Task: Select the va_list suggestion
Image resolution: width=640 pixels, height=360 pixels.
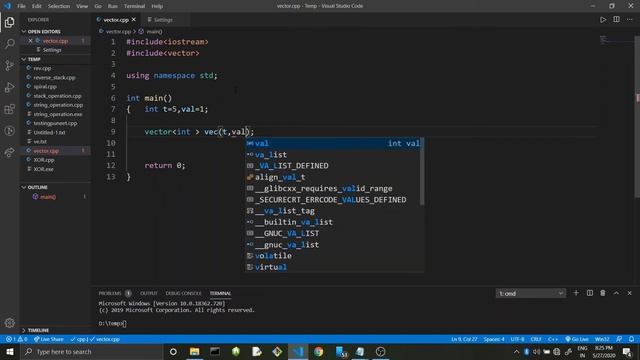Action: 333,155
